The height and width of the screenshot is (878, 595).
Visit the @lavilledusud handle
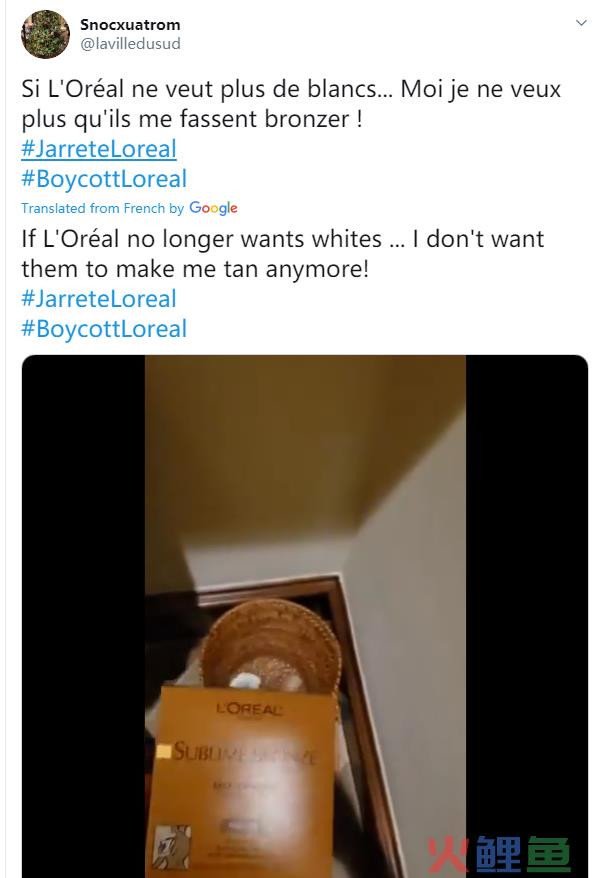pyautogui.click(x=130, y=44)
